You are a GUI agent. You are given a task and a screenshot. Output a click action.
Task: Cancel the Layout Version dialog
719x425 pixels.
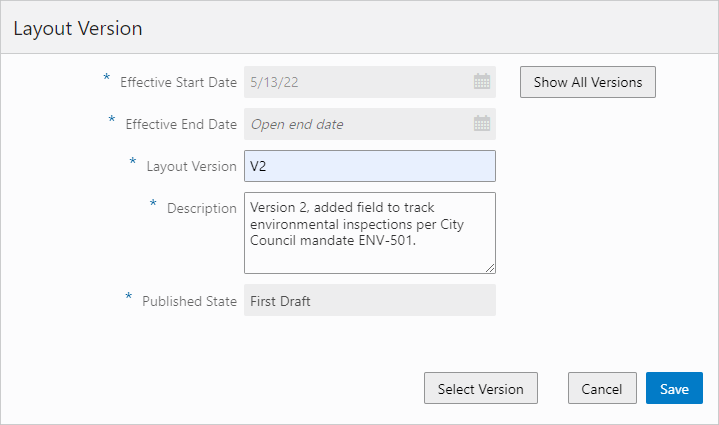point(602,388)
